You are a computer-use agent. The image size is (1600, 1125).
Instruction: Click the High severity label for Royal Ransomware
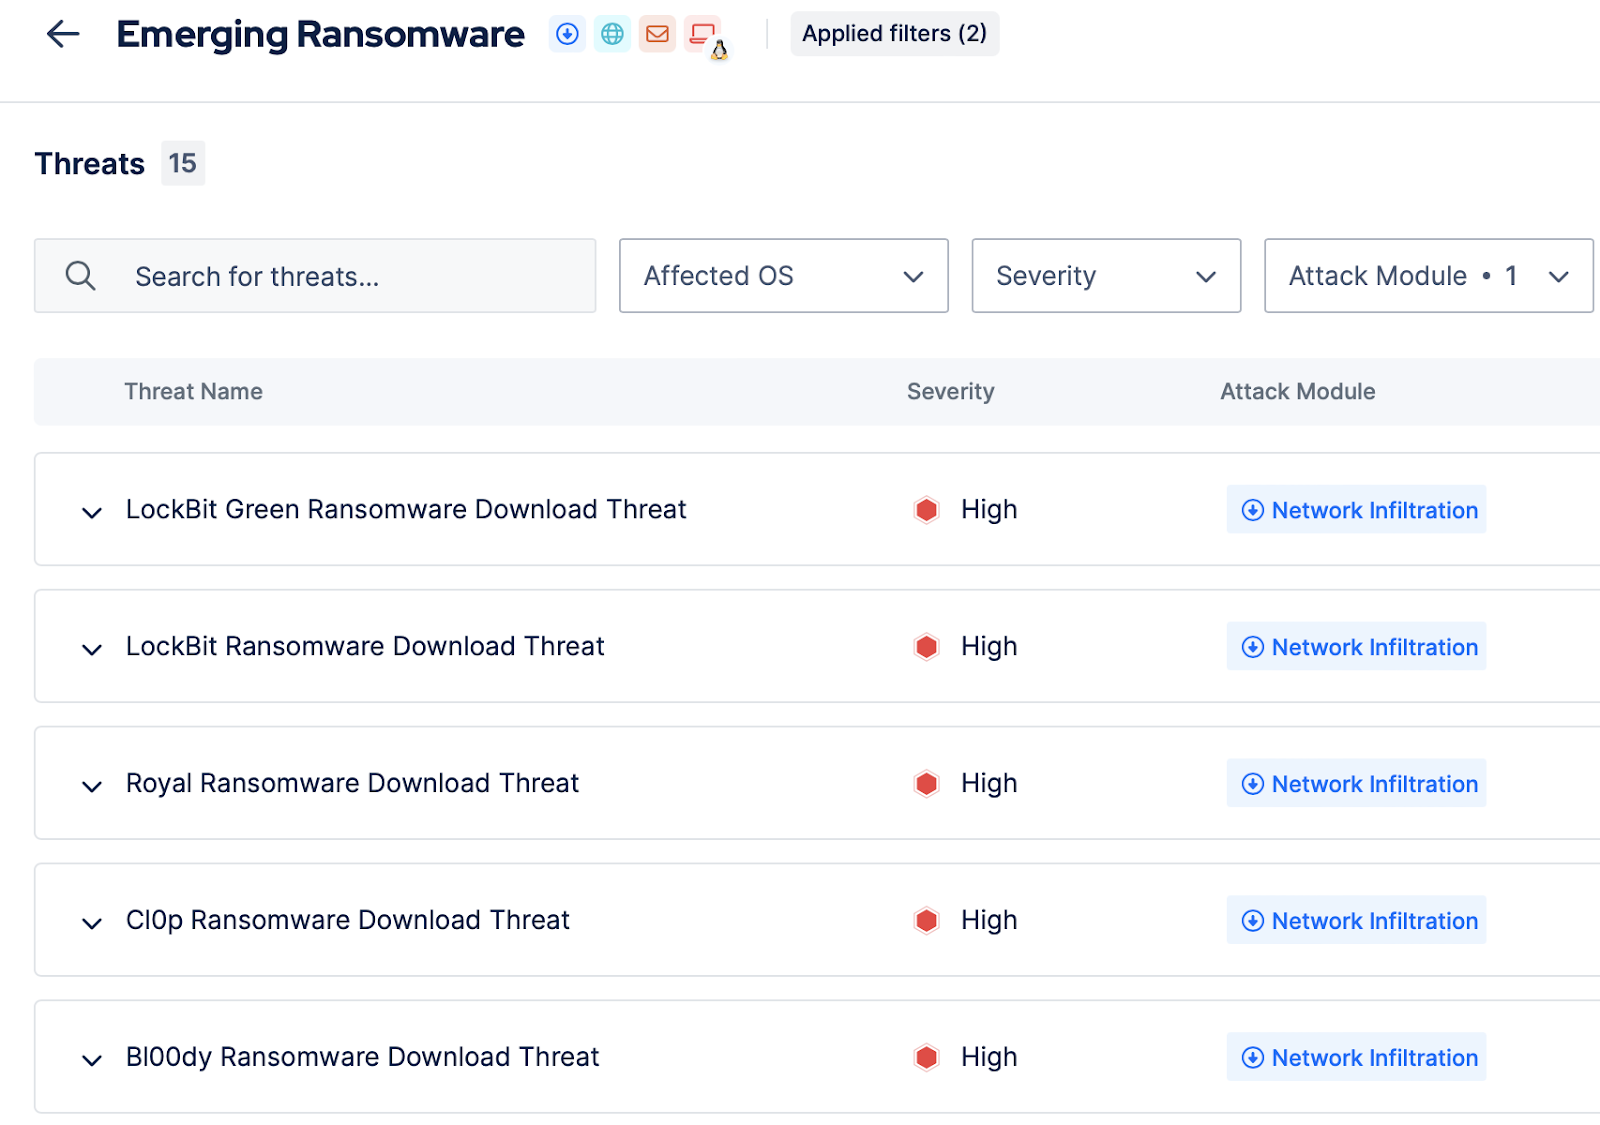click(x=989, y=784)
